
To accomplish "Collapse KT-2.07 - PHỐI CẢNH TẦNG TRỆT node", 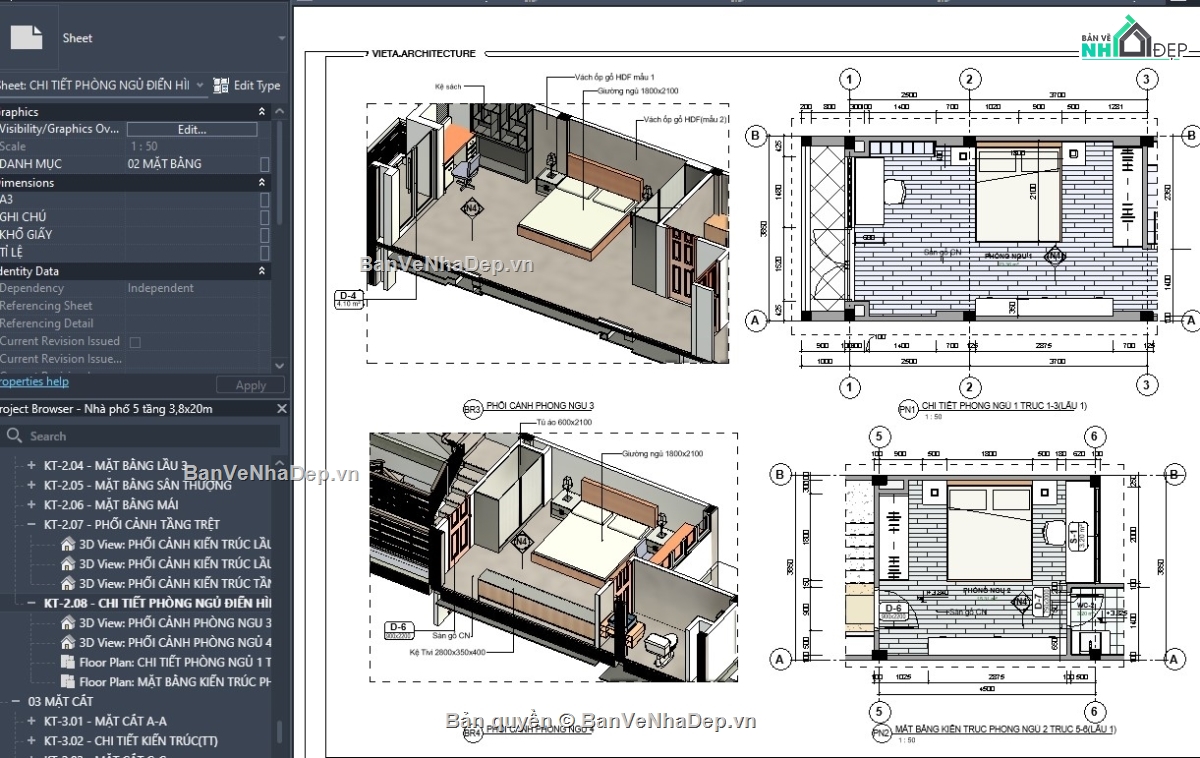I will [x=33, y=525].
